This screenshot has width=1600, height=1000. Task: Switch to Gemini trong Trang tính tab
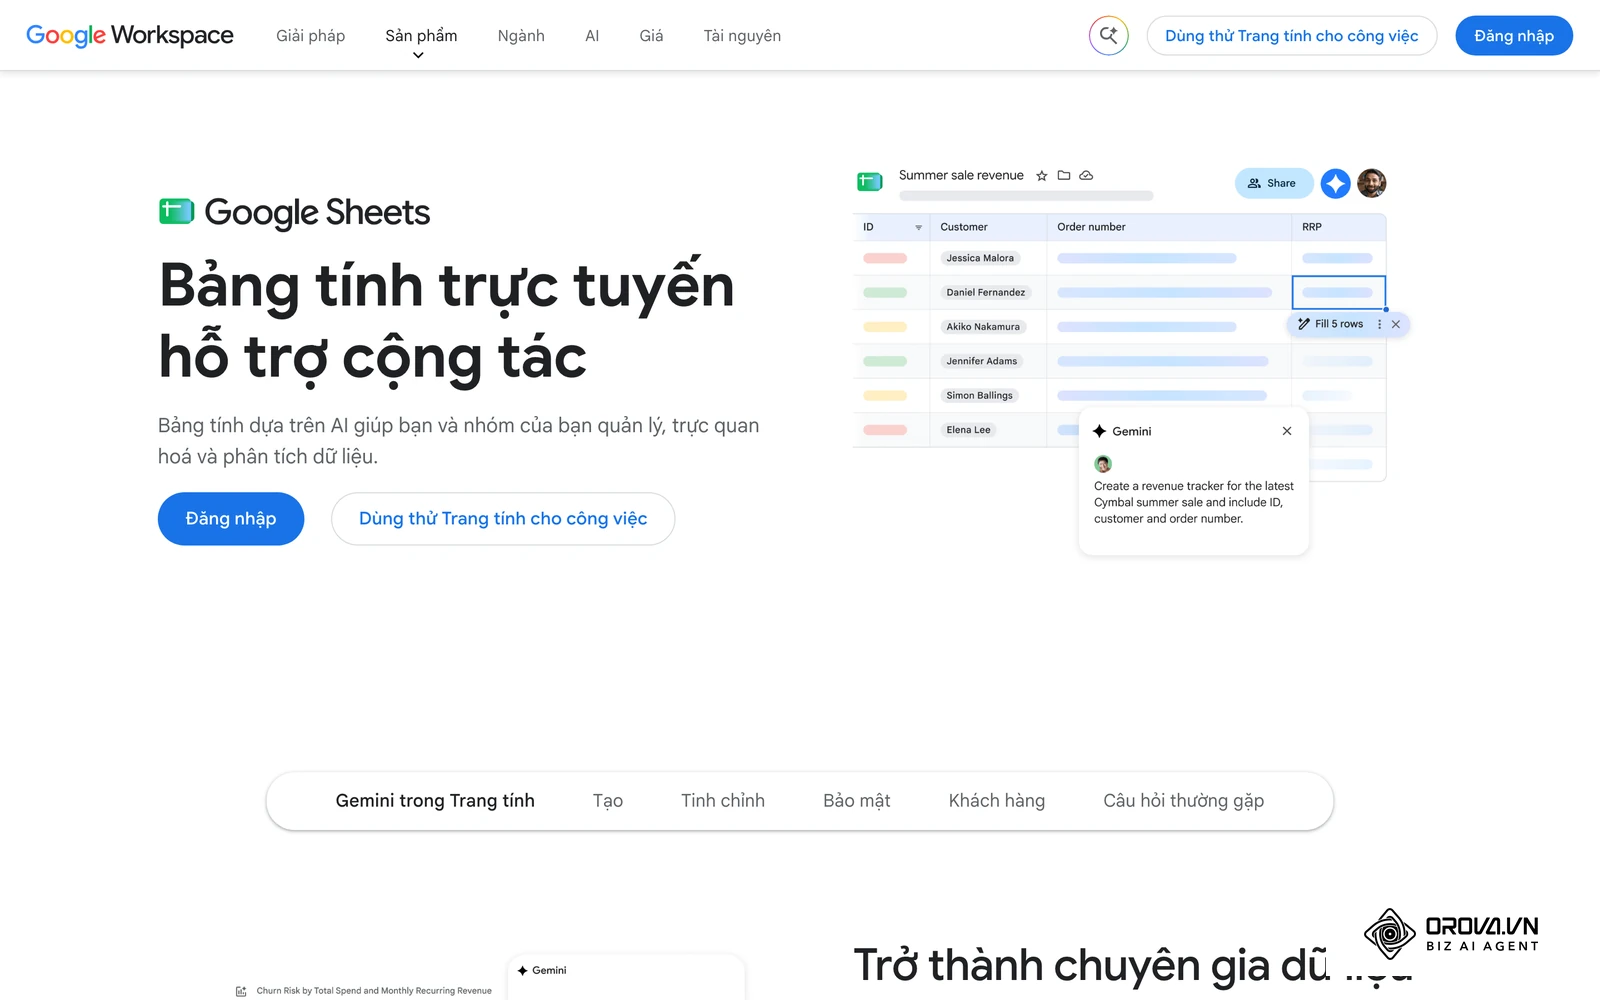pos(435,801)
